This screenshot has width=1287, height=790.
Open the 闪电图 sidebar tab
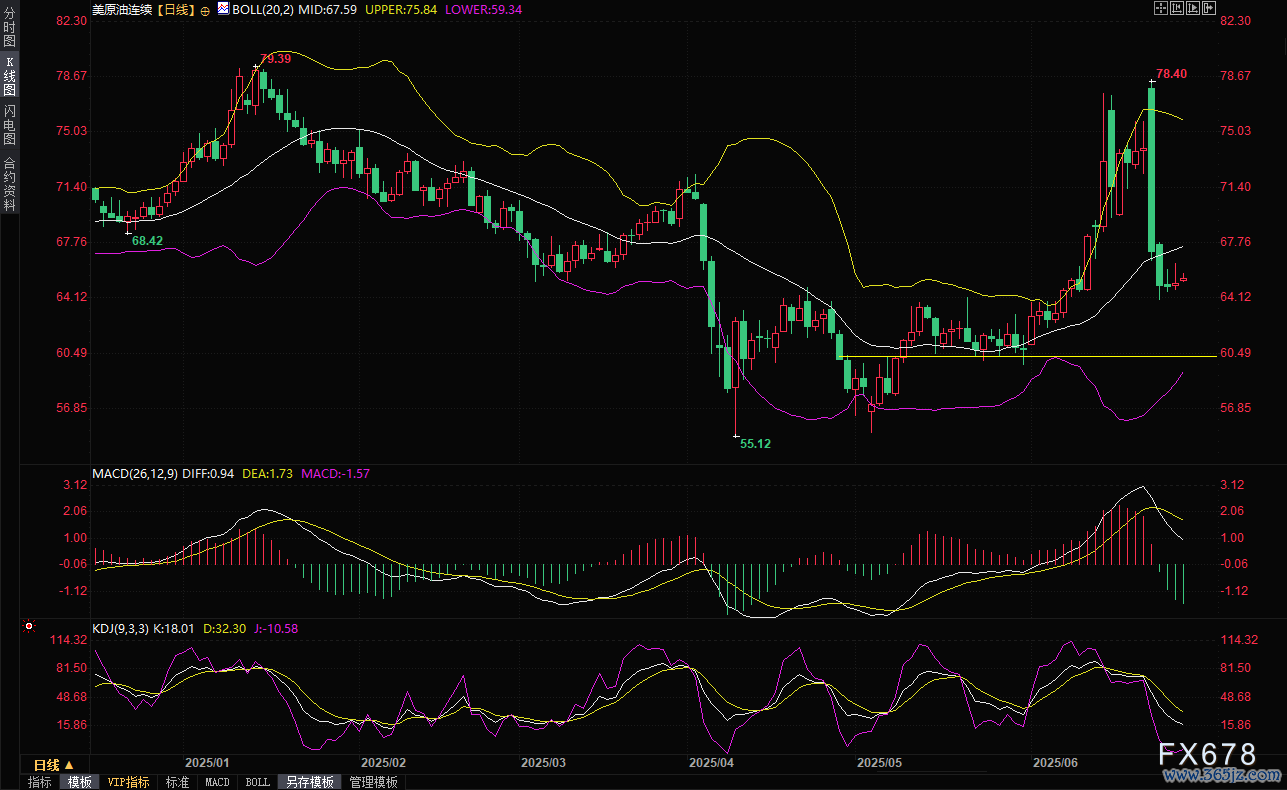[x=9, y=125]
